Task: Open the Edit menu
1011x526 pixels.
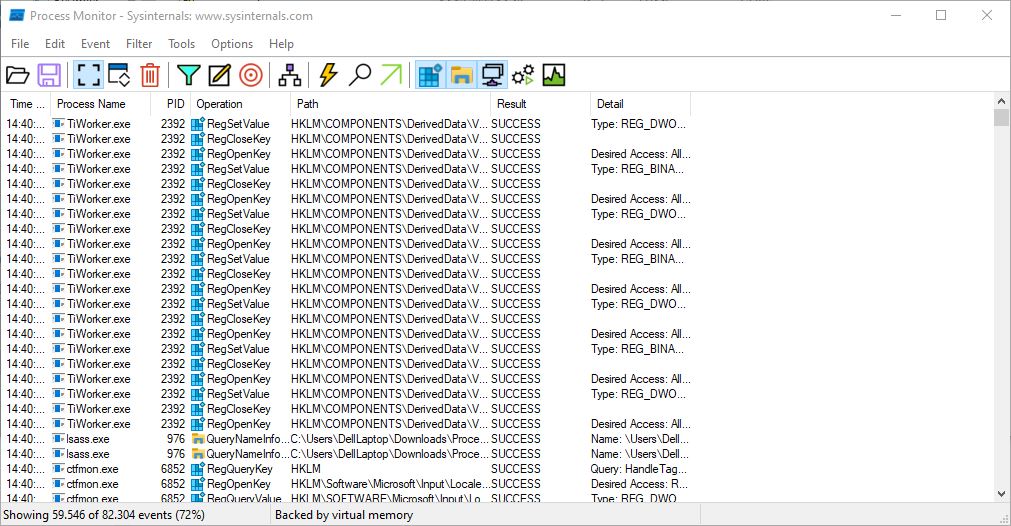Action: [x=55, y=44]
